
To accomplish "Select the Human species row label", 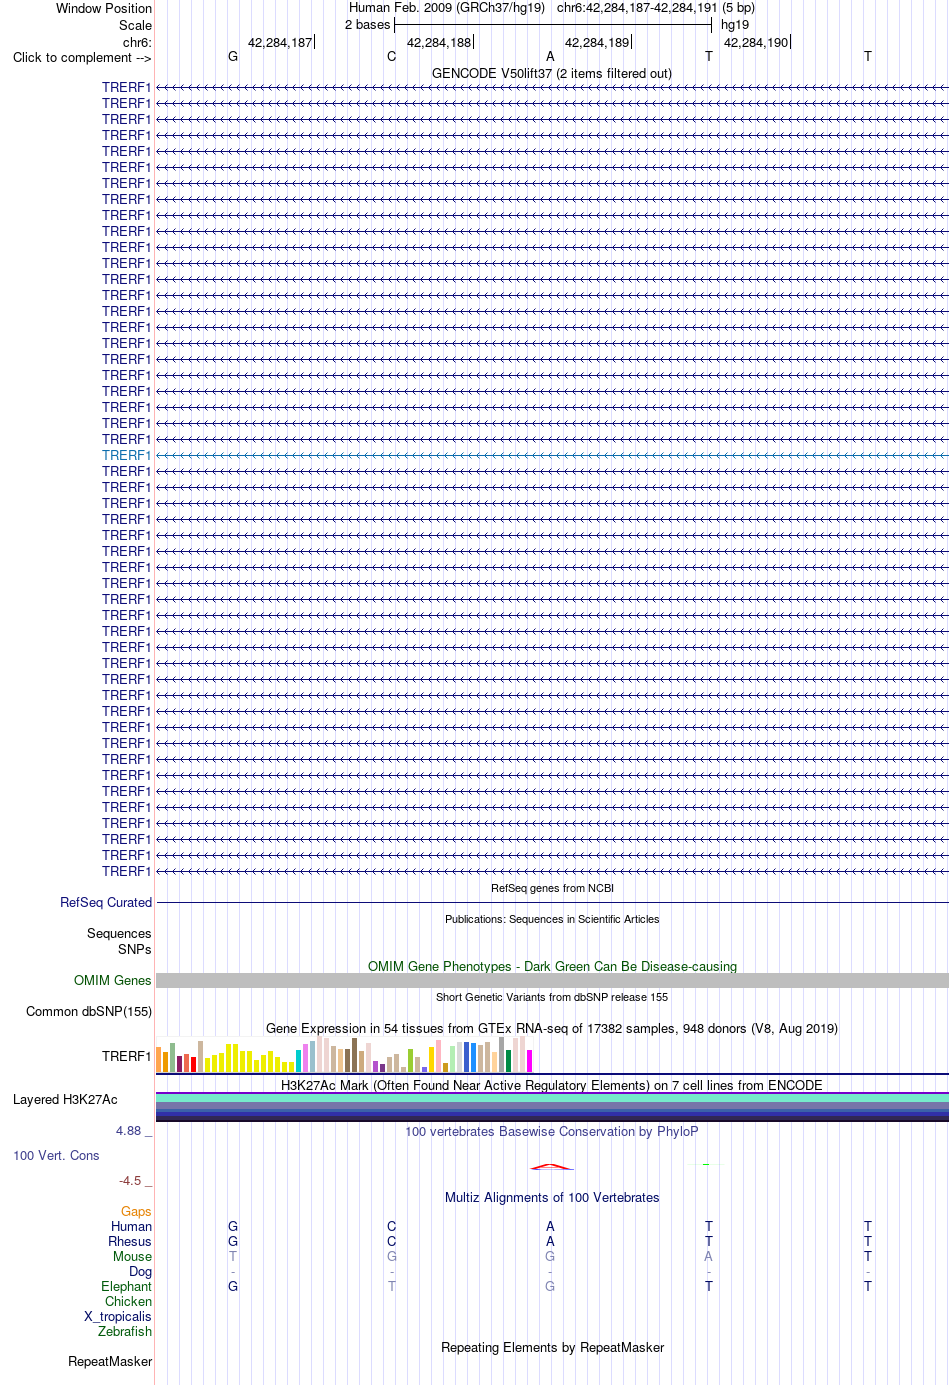I will click(x=132, y=1226).
